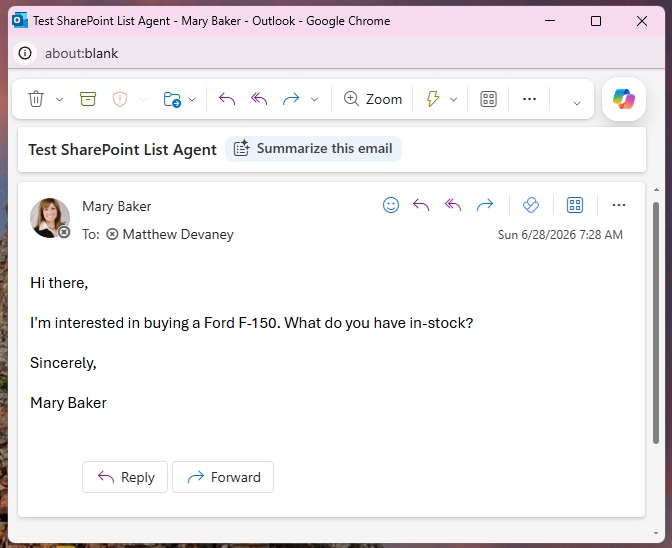
Task: Forward using the top toolbar arrow icon
Action: click(x=291, y=99)
